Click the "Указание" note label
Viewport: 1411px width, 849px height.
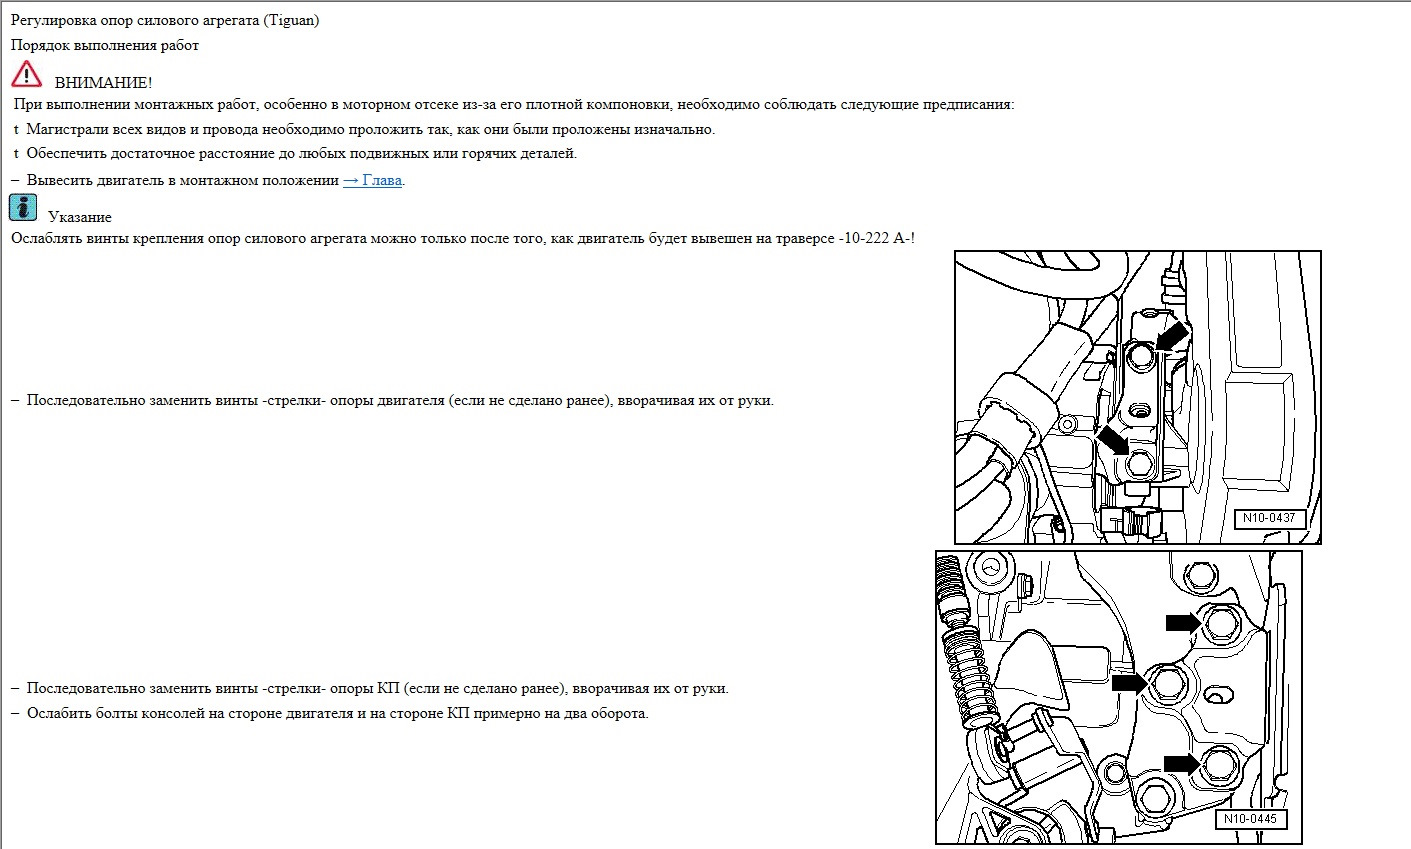80,217
